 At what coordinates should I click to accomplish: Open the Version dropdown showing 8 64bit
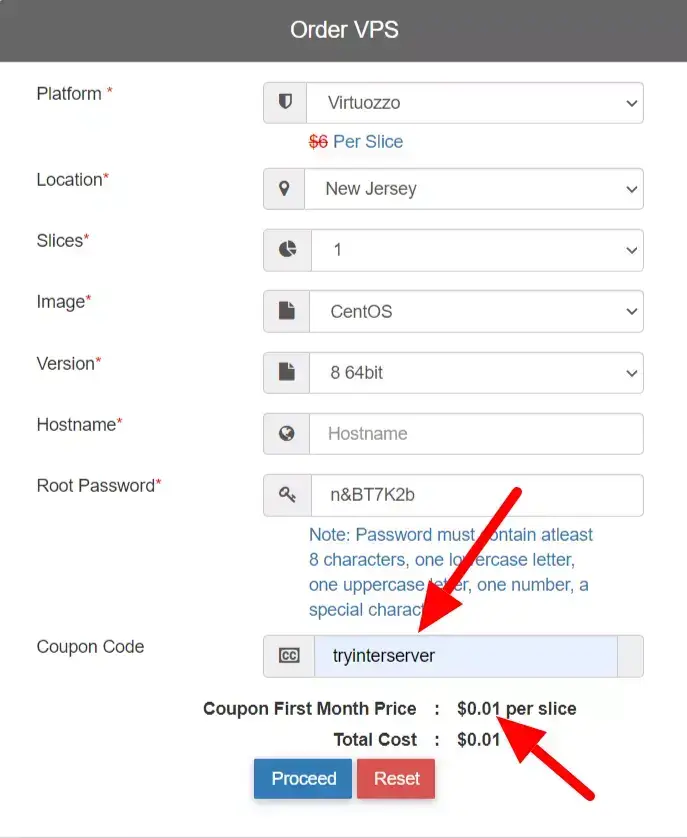pos(475,372)
